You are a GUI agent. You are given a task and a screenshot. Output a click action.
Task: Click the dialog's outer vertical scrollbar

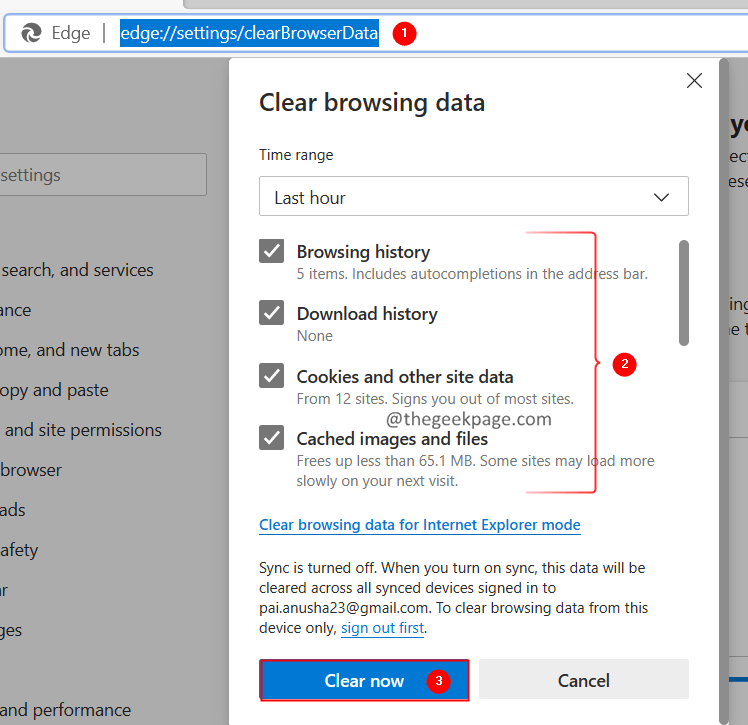[724, 391]
